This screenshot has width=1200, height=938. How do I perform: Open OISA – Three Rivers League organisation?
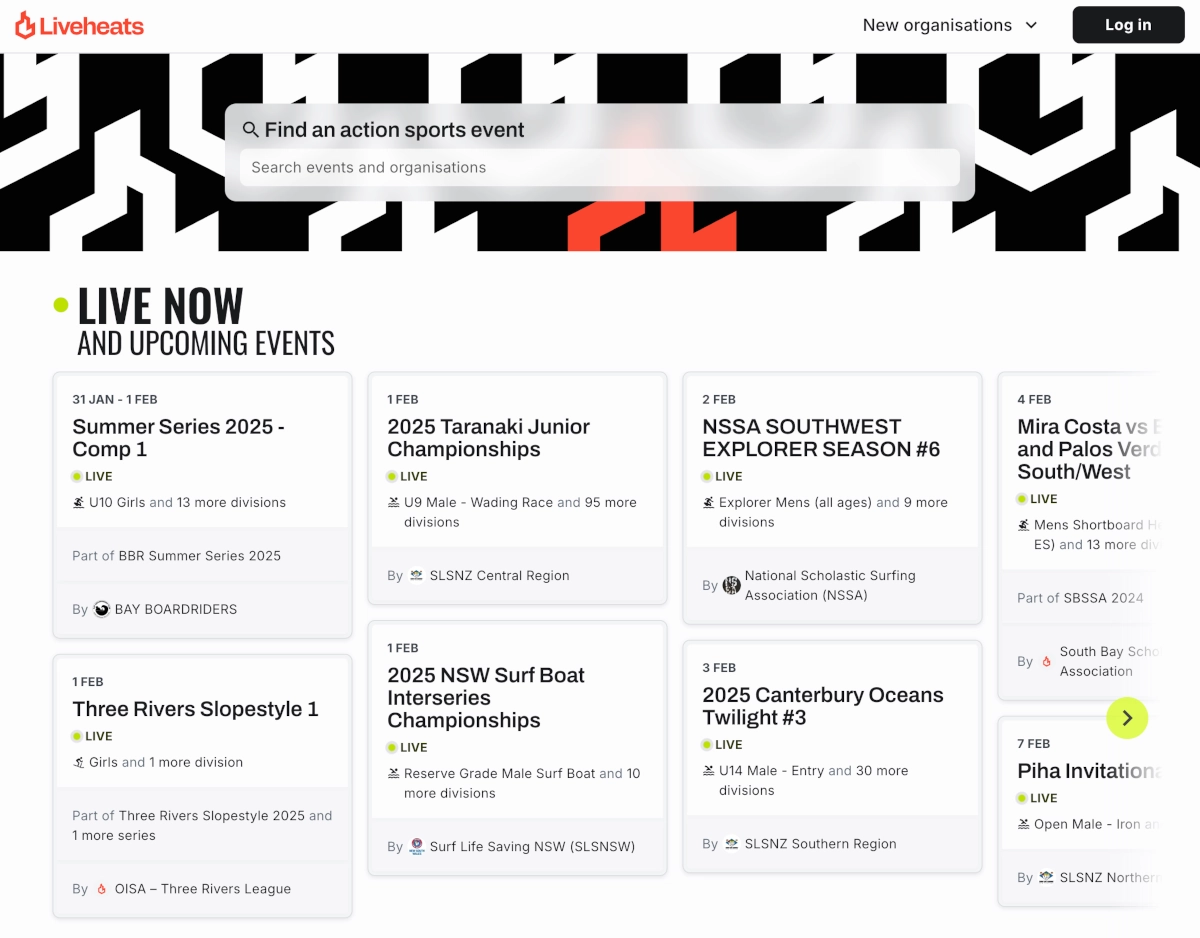click(x=203, y=889)
